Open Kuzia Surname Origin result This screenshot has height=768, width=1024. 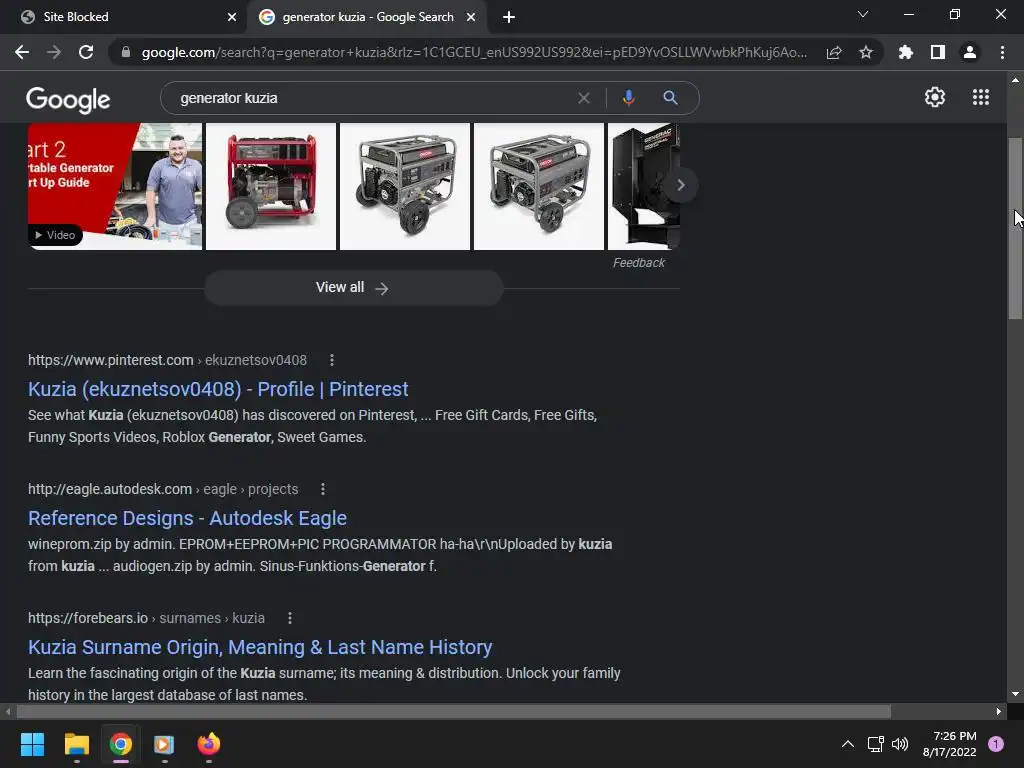(x=260, y=647)
